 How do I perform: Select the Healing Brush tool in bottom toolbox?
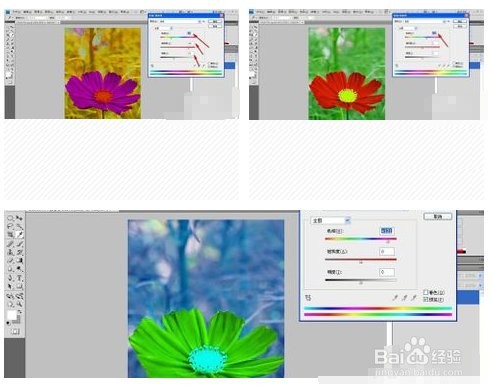10,244
